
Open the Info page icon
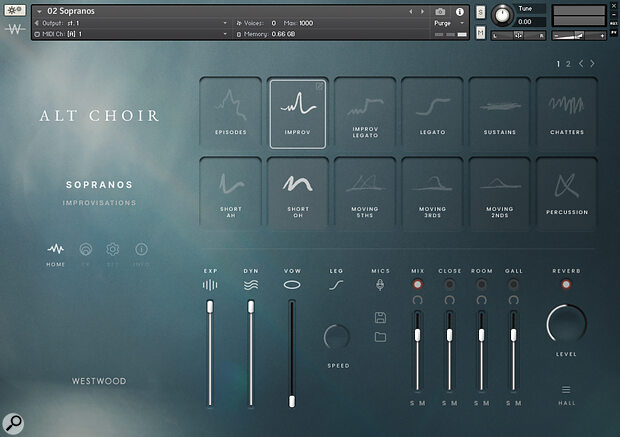[141, 249]
